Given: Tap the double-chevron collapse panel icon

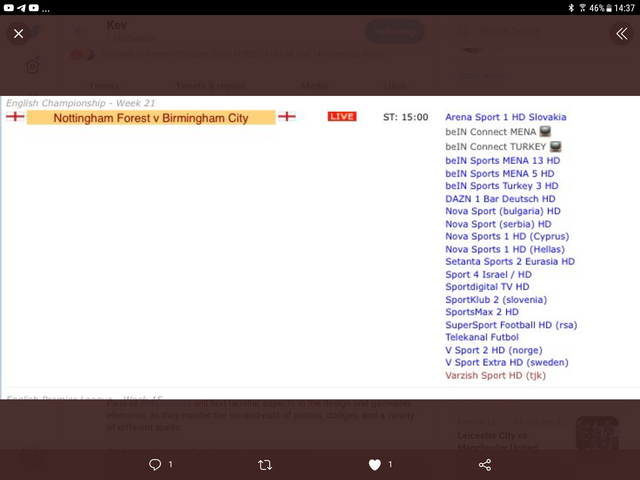Looking at the screenshot, I should tap(622, 33).
